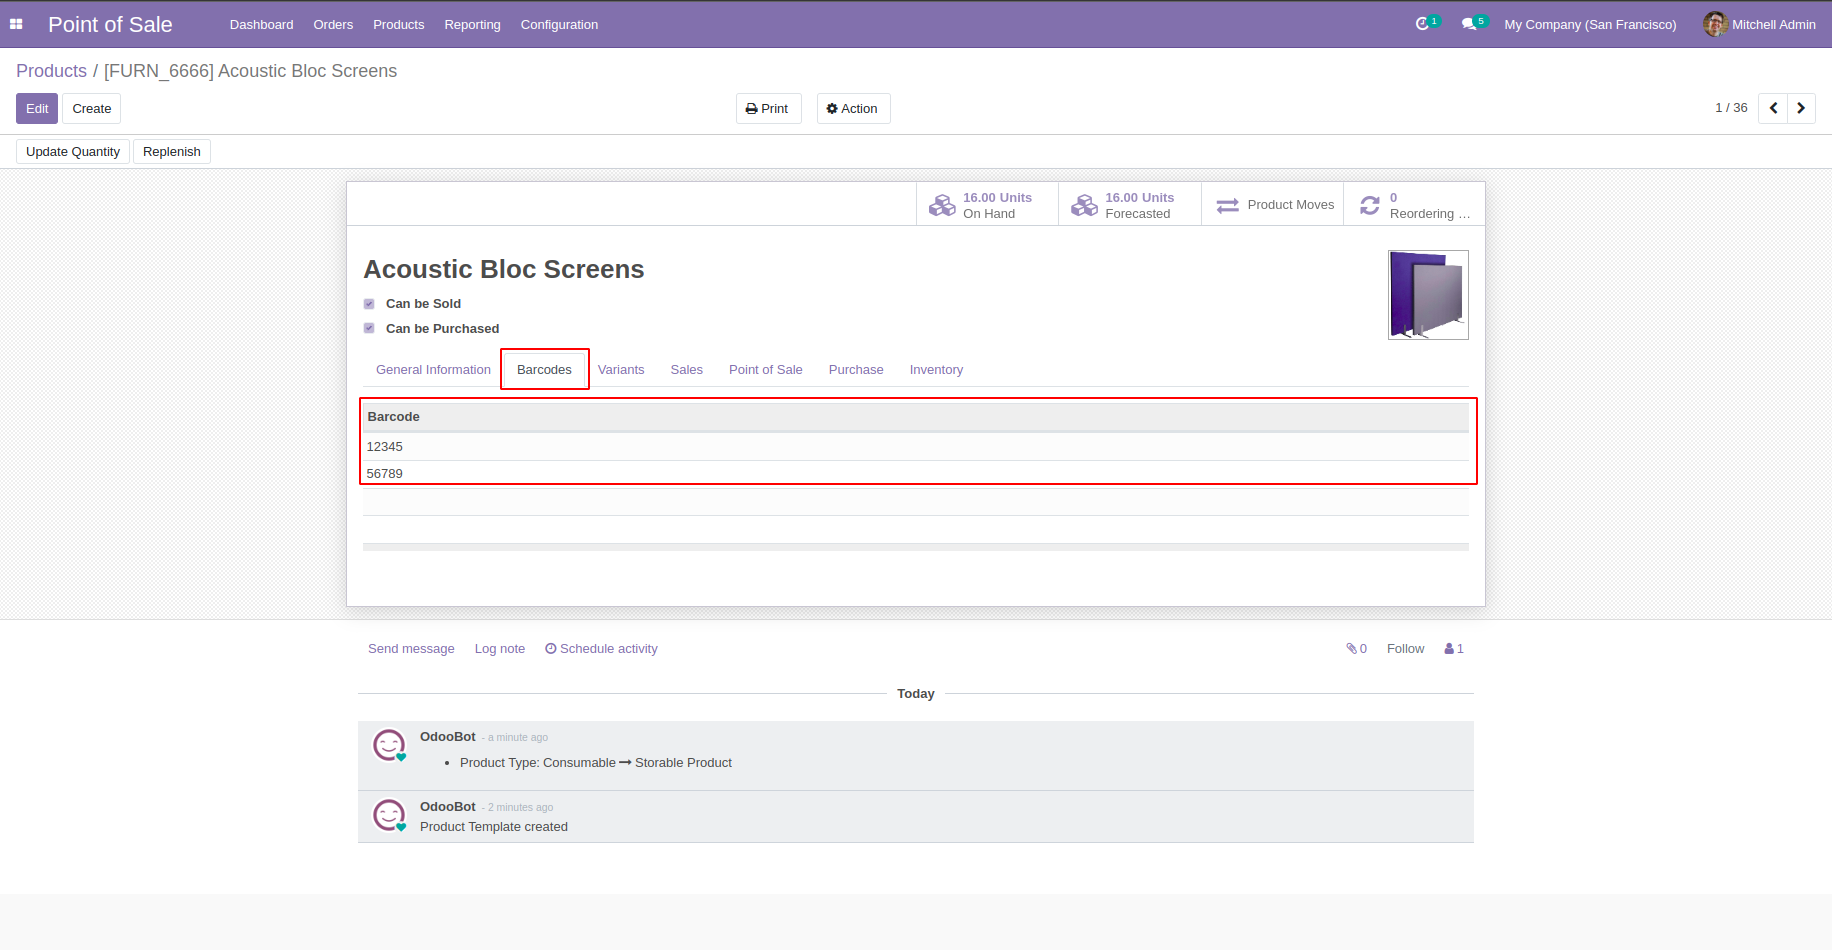Click the 'Can be Purchased' label

442,329
